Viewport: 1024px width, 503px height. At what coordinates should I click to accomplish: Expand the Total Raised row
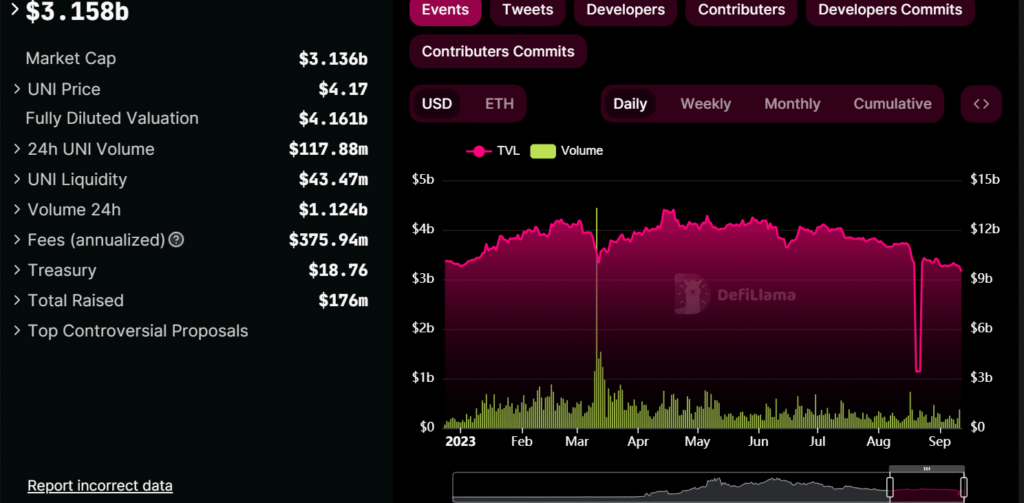pyautogui.click(x=18, y=301)
